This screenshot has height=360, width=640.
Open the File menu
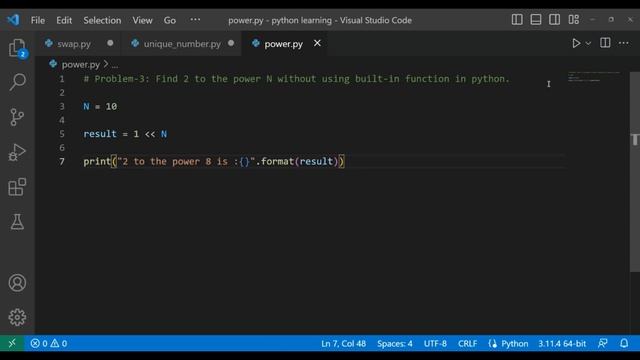pos(38,20)
